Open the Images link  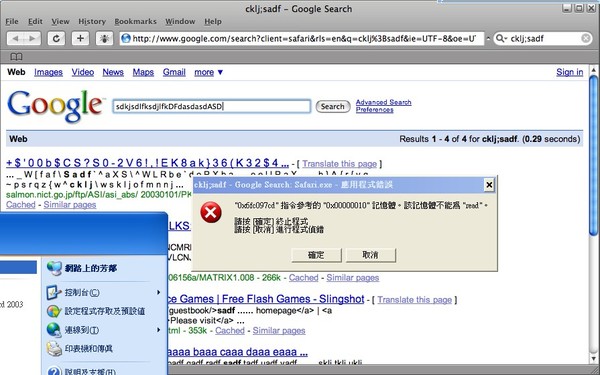click(48, 72)
